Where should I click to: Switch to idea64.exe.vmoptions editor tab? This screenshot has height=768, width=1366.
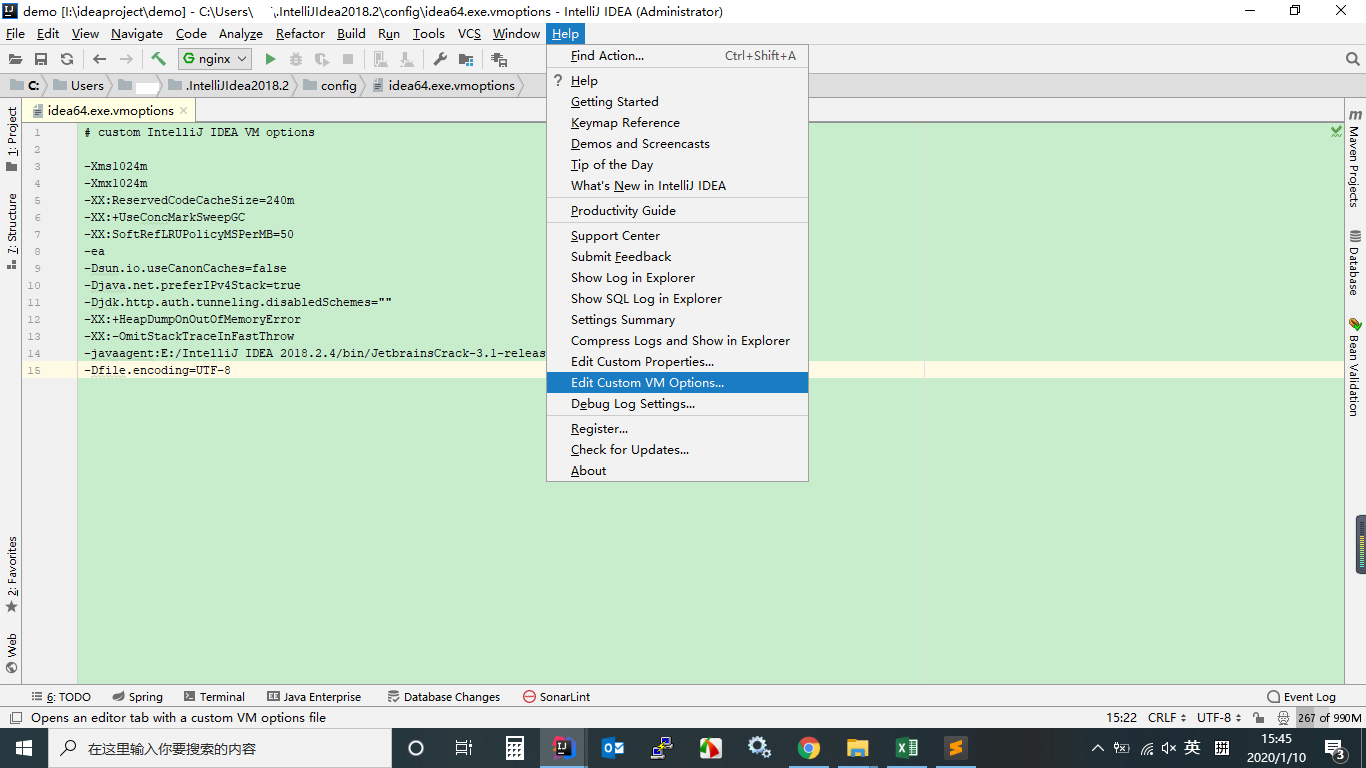tap(110, 111)
